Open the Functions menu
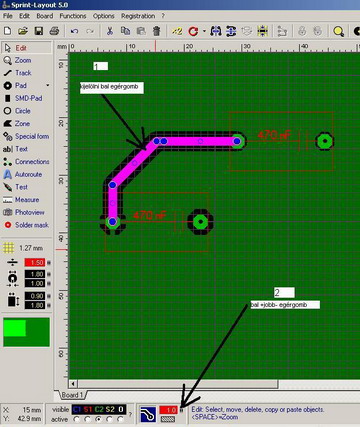Viewport: 360px width, 427px height. click(x=73, y=16)
